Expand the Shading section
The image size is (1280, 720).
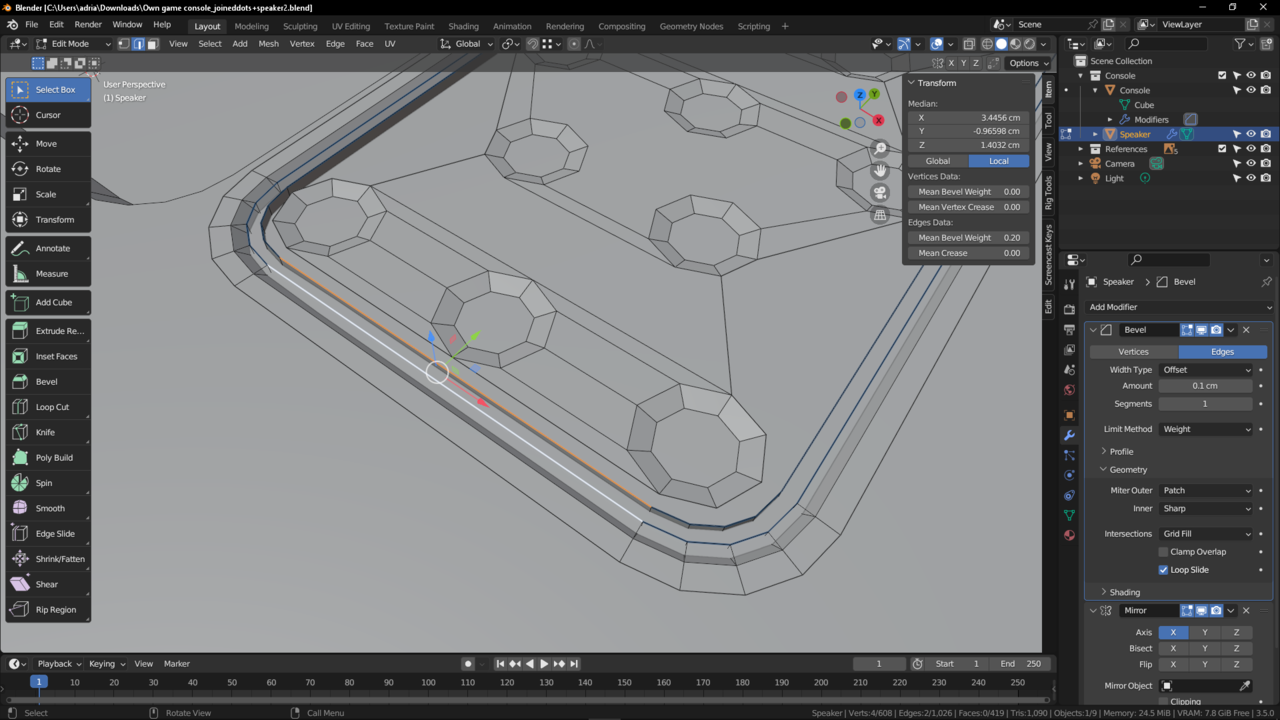(1124, 592)
